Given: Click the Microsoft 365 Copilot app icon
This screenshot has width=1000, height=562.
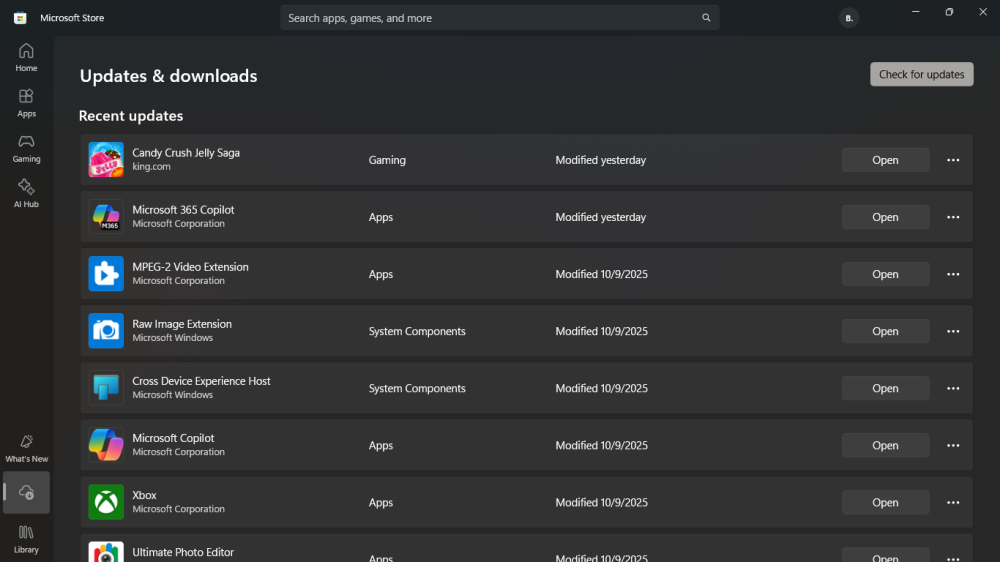Looking at the screenshot, I should click(x=106, y=217).
